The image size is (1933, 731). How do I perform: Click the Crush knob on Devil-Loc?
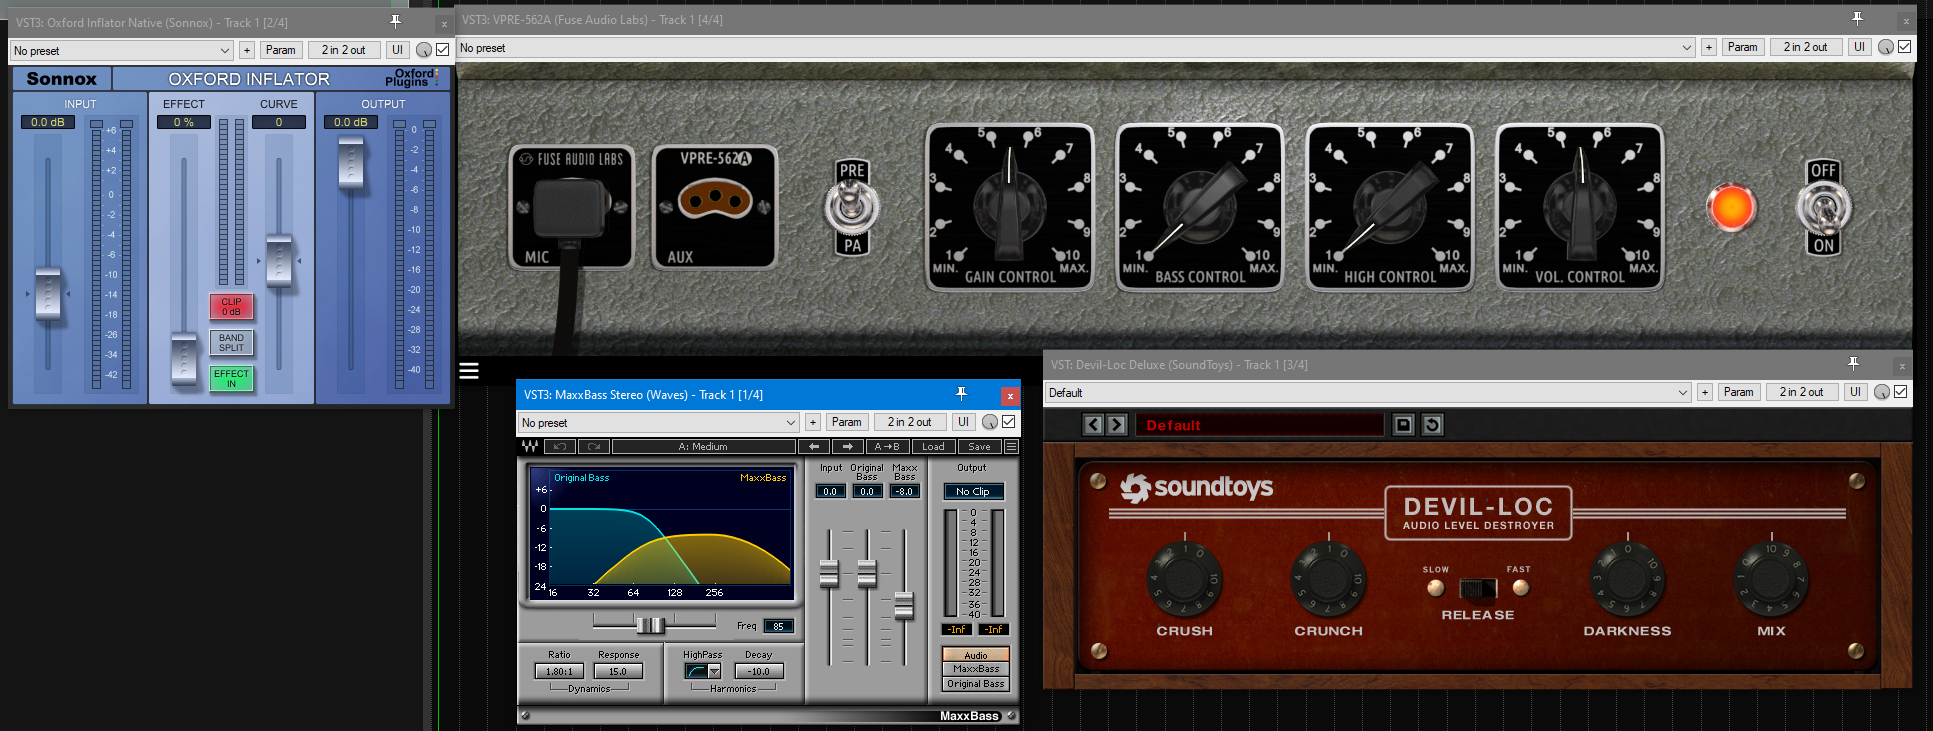[1184, 579]
